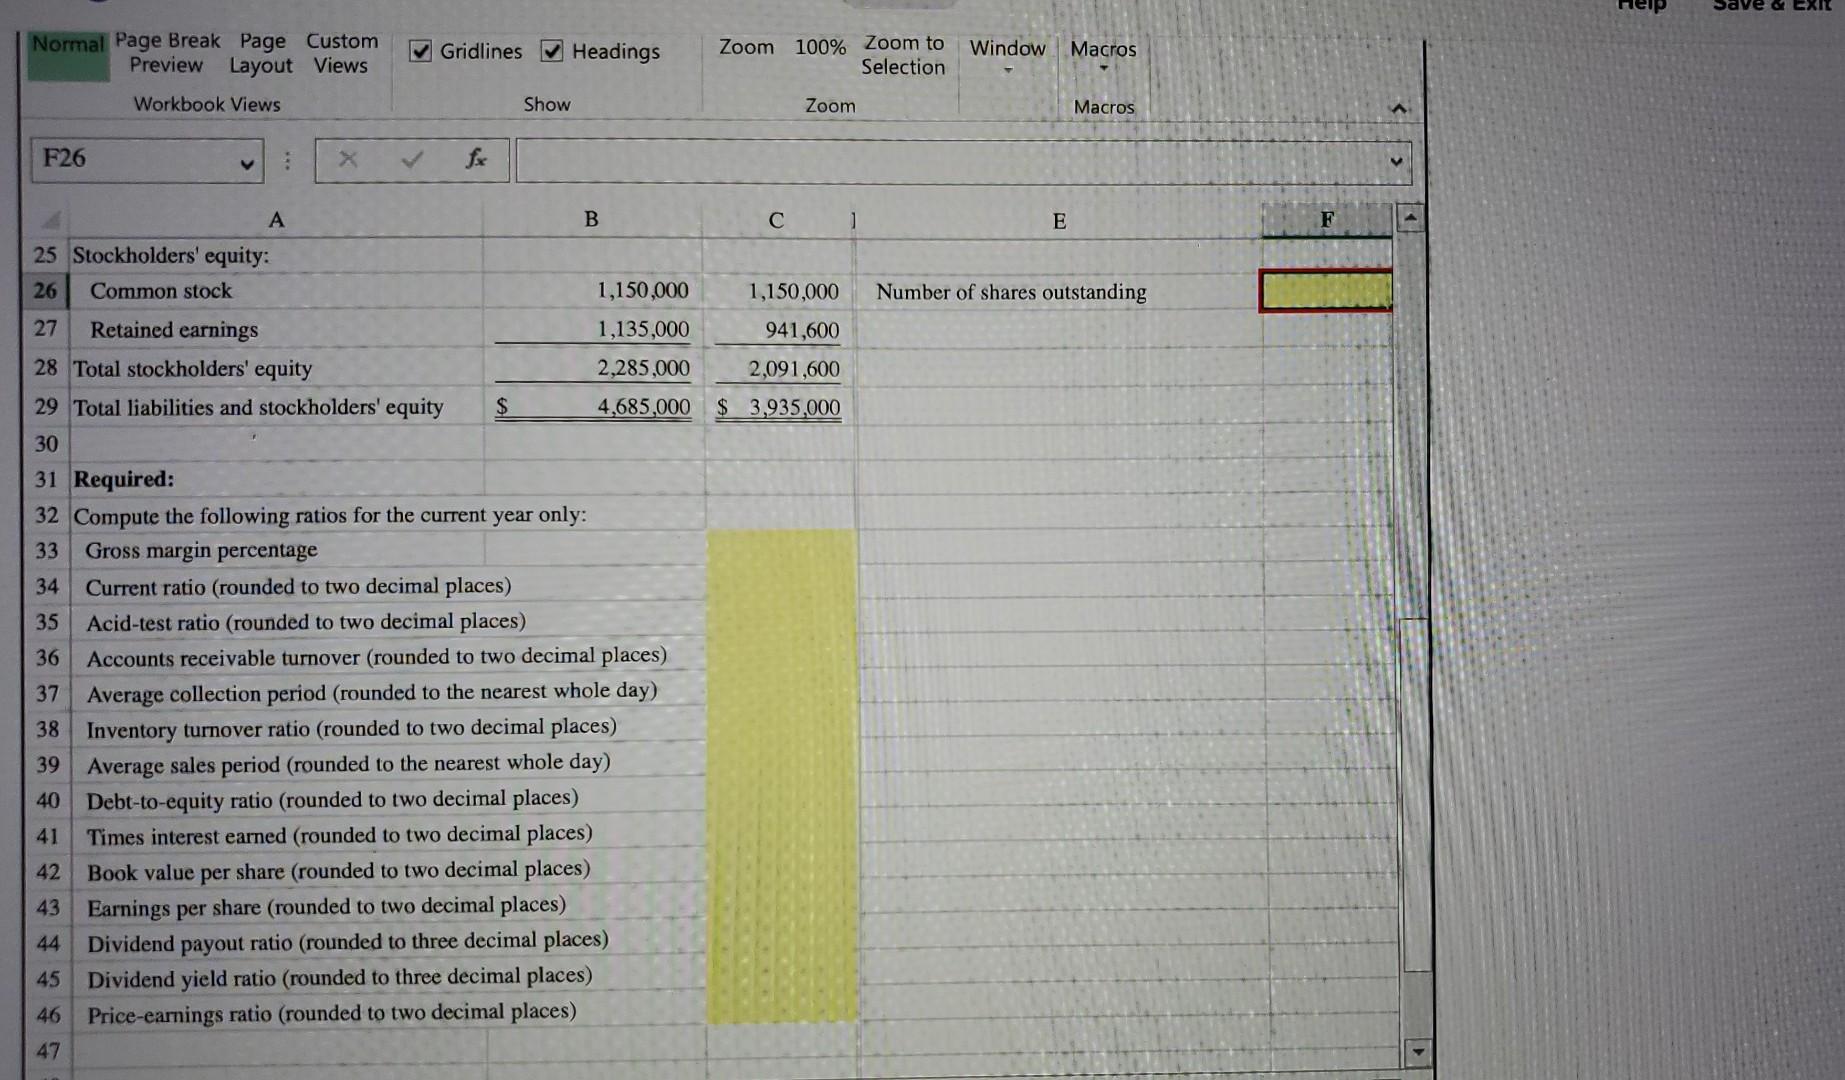
Task: Click vertical scrollbar down arrow
Action: [x=1416, y=1052]
